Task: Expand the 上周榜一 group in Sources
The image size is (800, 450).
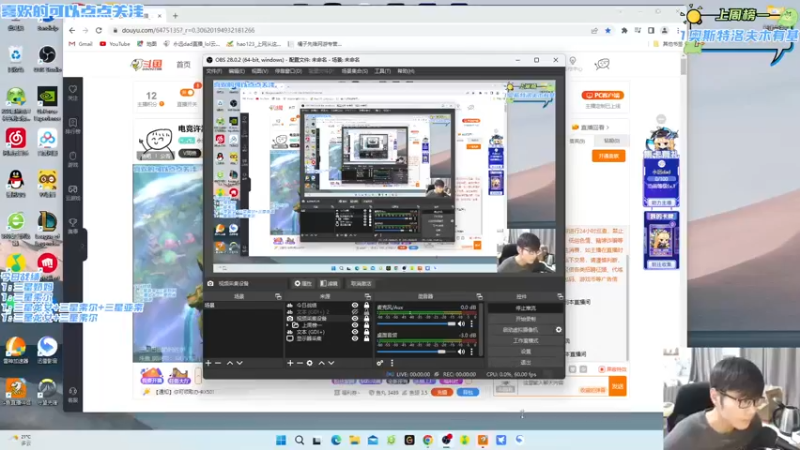Action: pos(288,325)
